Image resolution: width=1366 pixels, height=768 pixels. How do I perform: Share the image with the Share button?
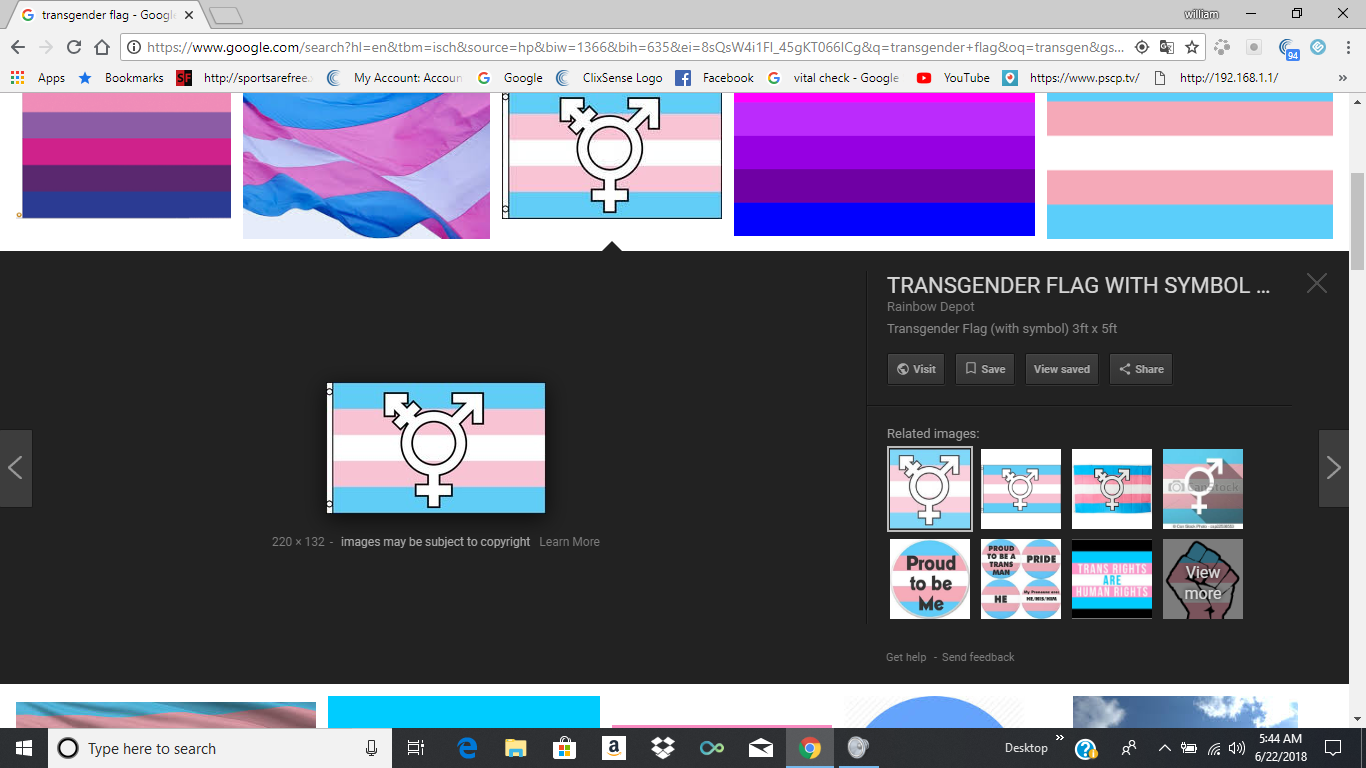point(1140,369)
